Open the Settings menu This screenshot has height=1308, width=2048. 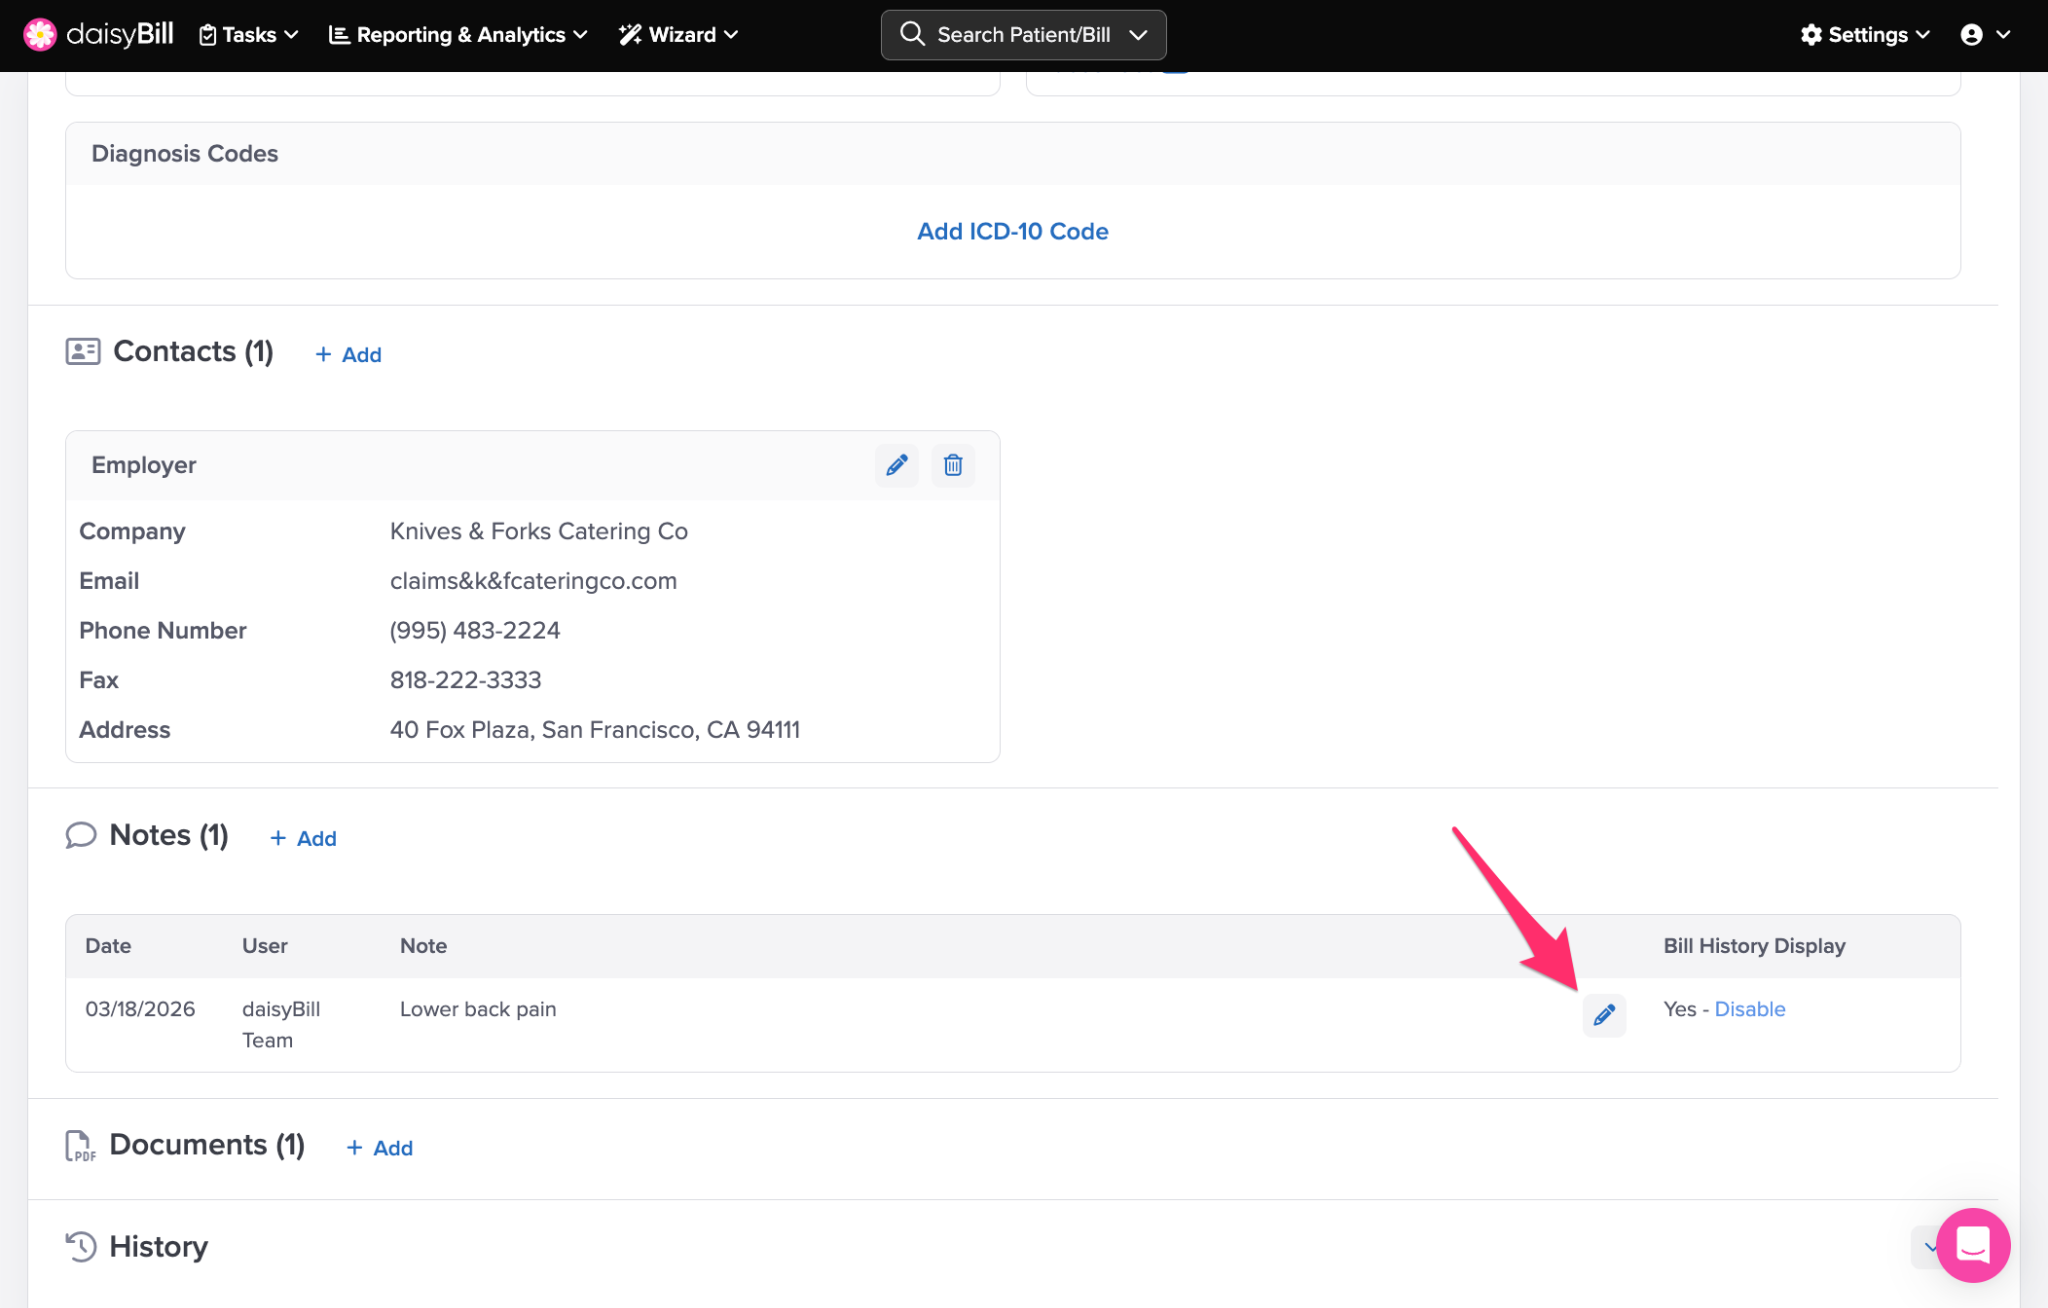pos(1865,35)
